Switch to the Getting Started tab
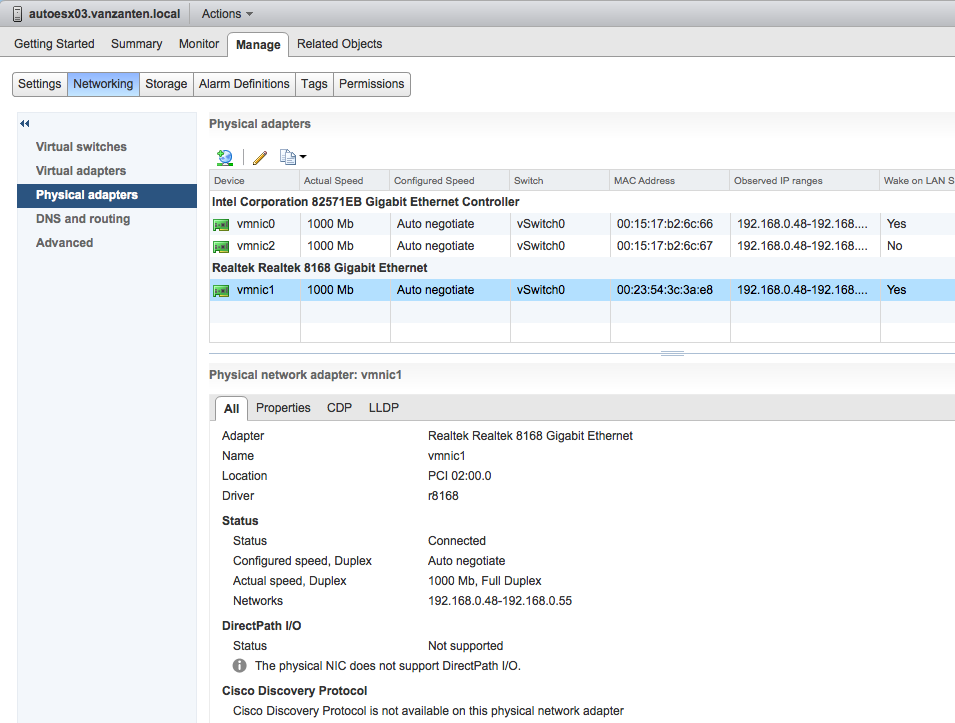 click(x=54, y=44)
